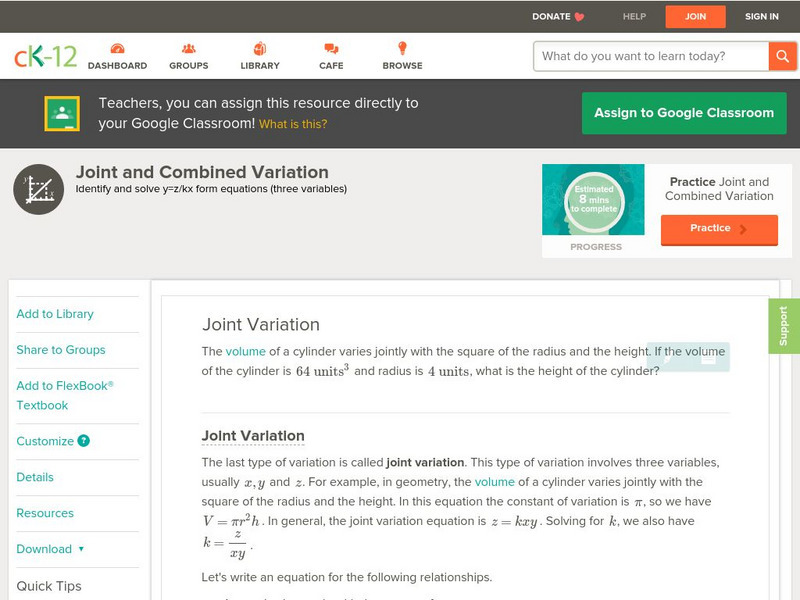Click the arrow icon on Practice button
The image size is (800, 600).
743,229
